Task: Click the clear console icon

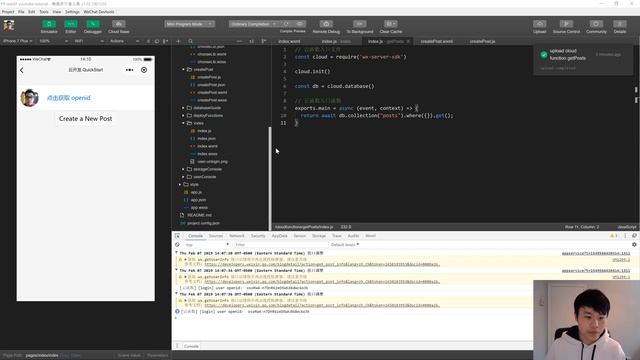Action: [x=177, y=245]
